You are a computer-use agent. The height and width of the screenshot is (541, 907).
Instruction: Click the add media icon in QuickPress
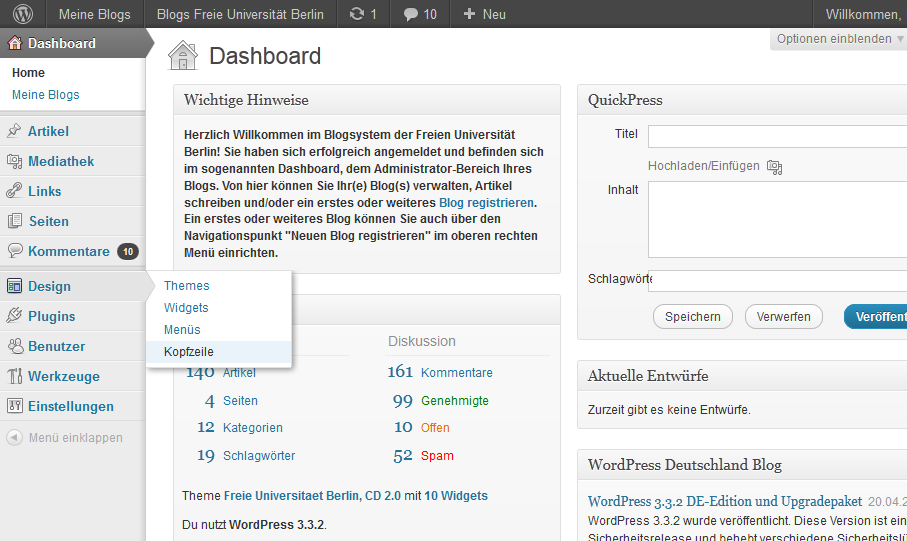click(x=774, y=166)
